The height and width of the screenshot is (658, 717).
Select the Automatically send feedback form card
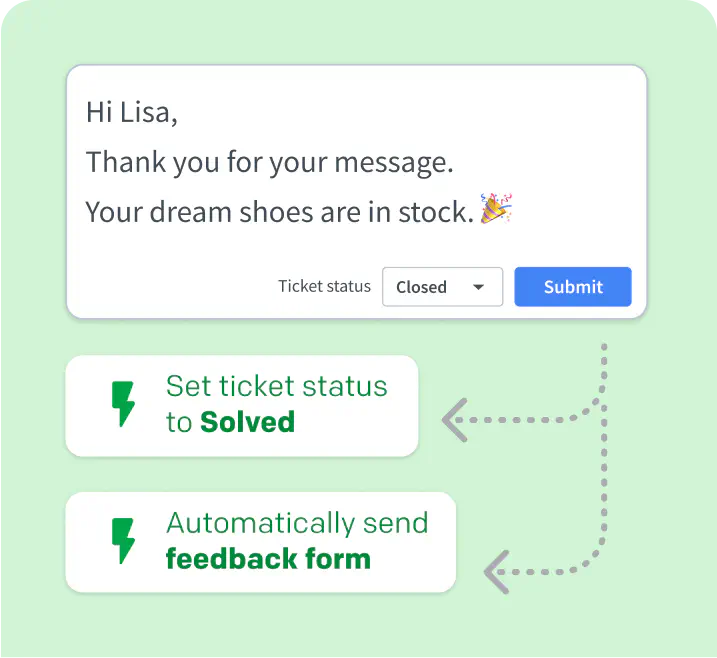click(x=261, y=542)
